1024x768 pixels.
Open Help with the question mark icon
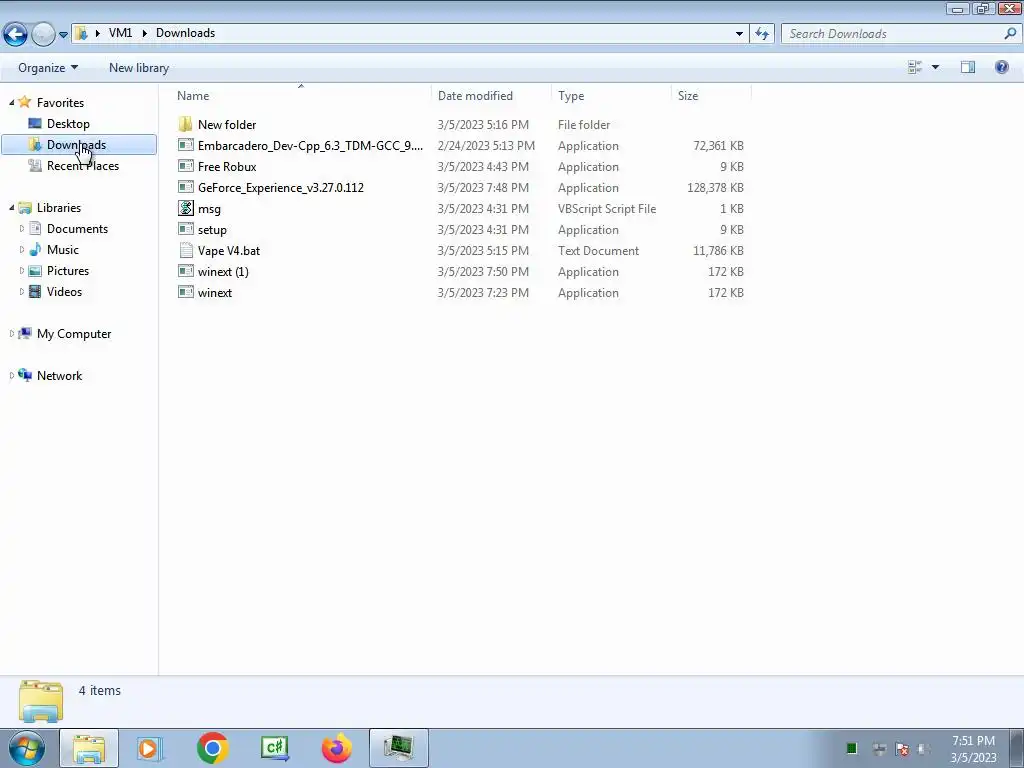(x=1001, y=67)
